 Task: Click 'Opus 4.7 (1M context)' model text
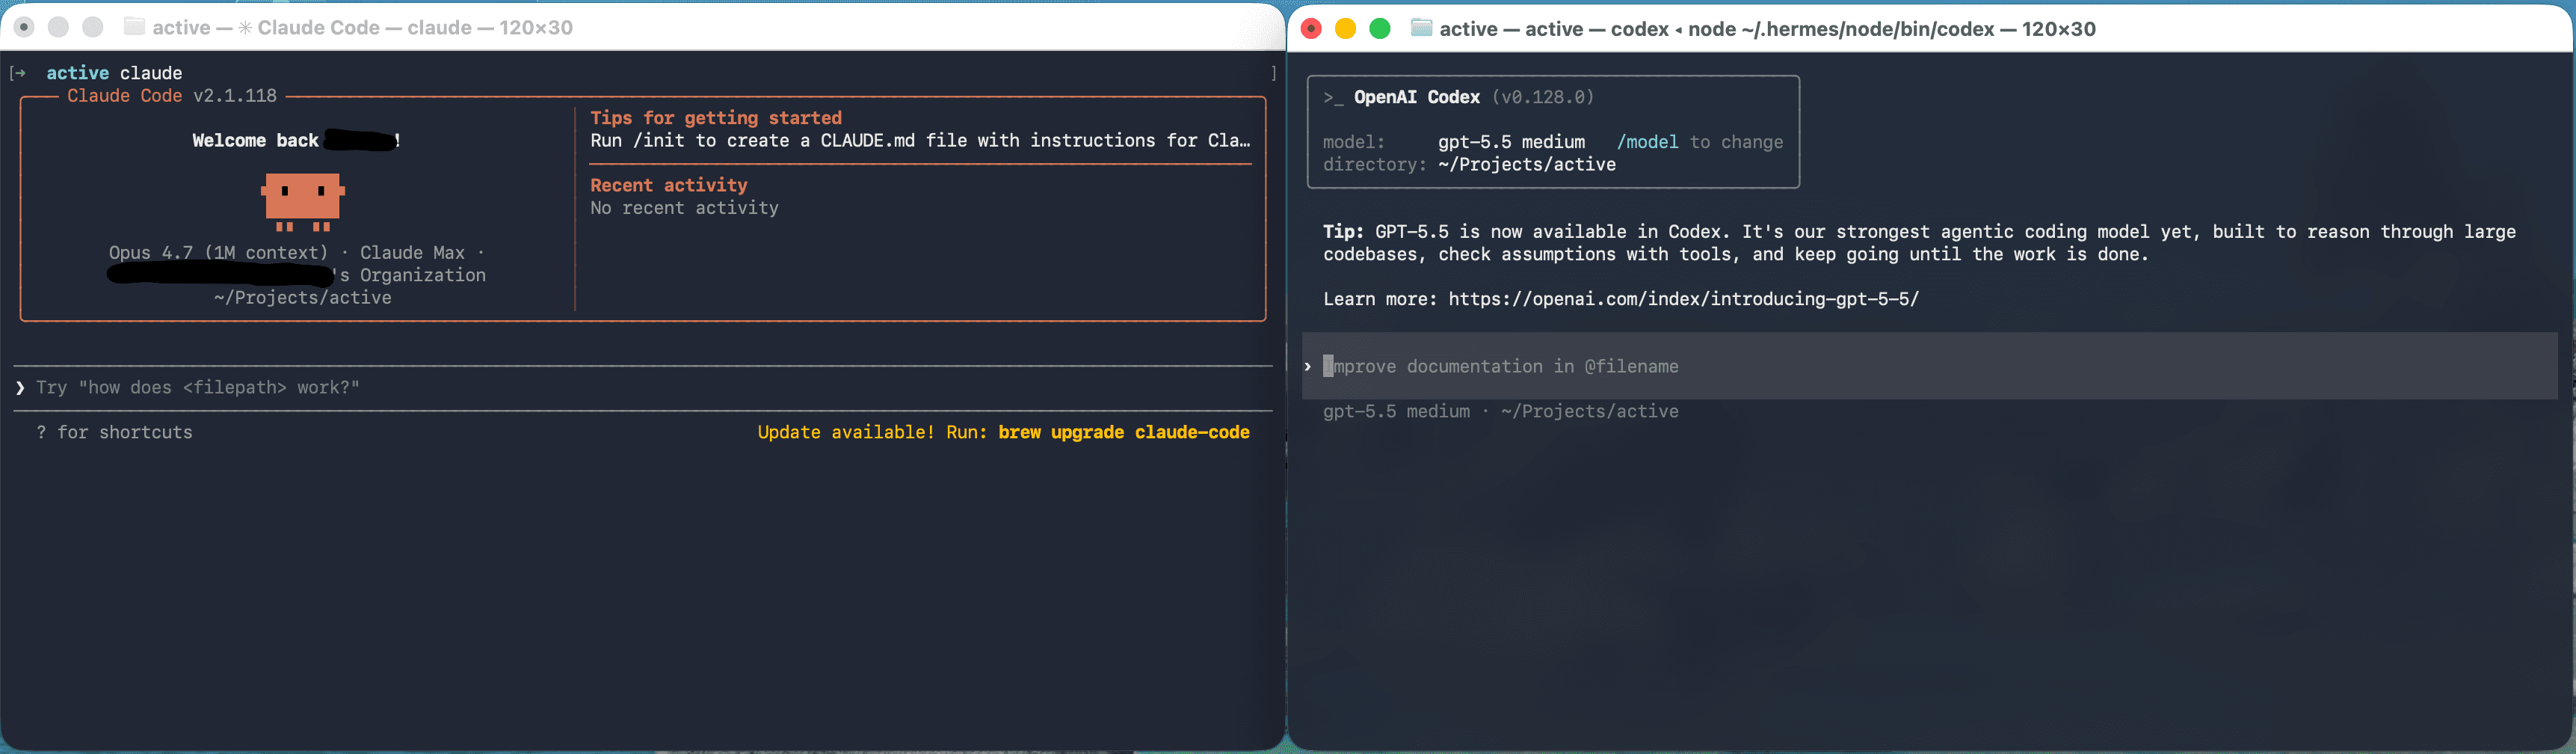pyautogui.click(x=218, y=253)
